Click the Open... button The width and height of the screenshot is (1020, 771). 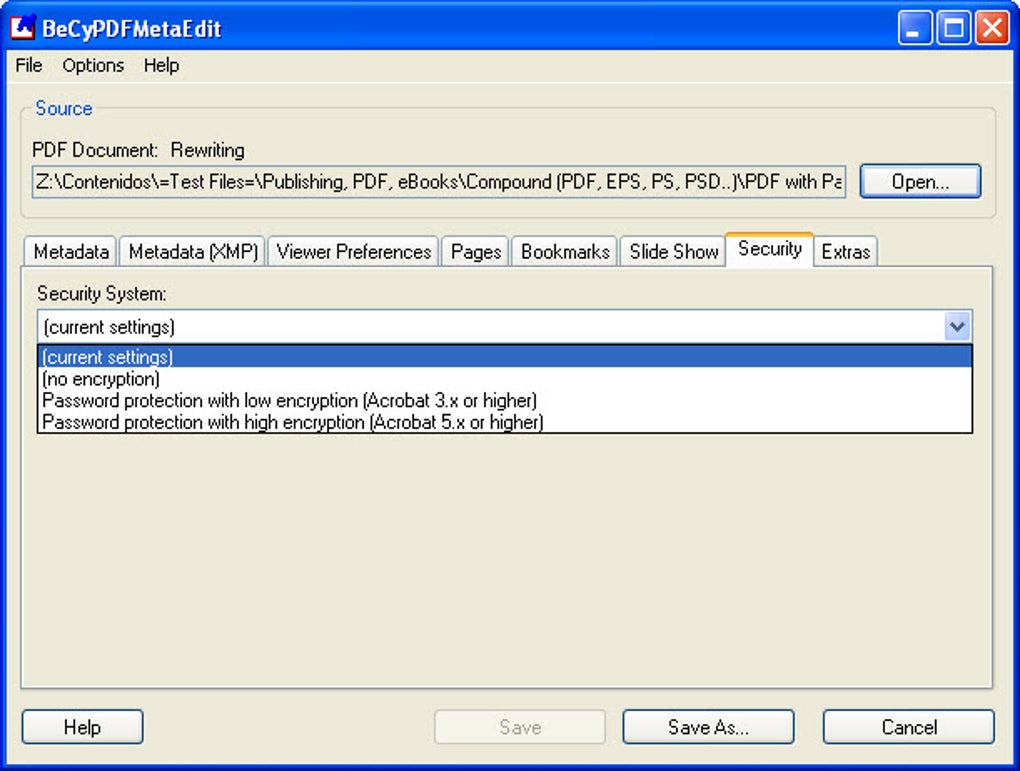point(920,182)
